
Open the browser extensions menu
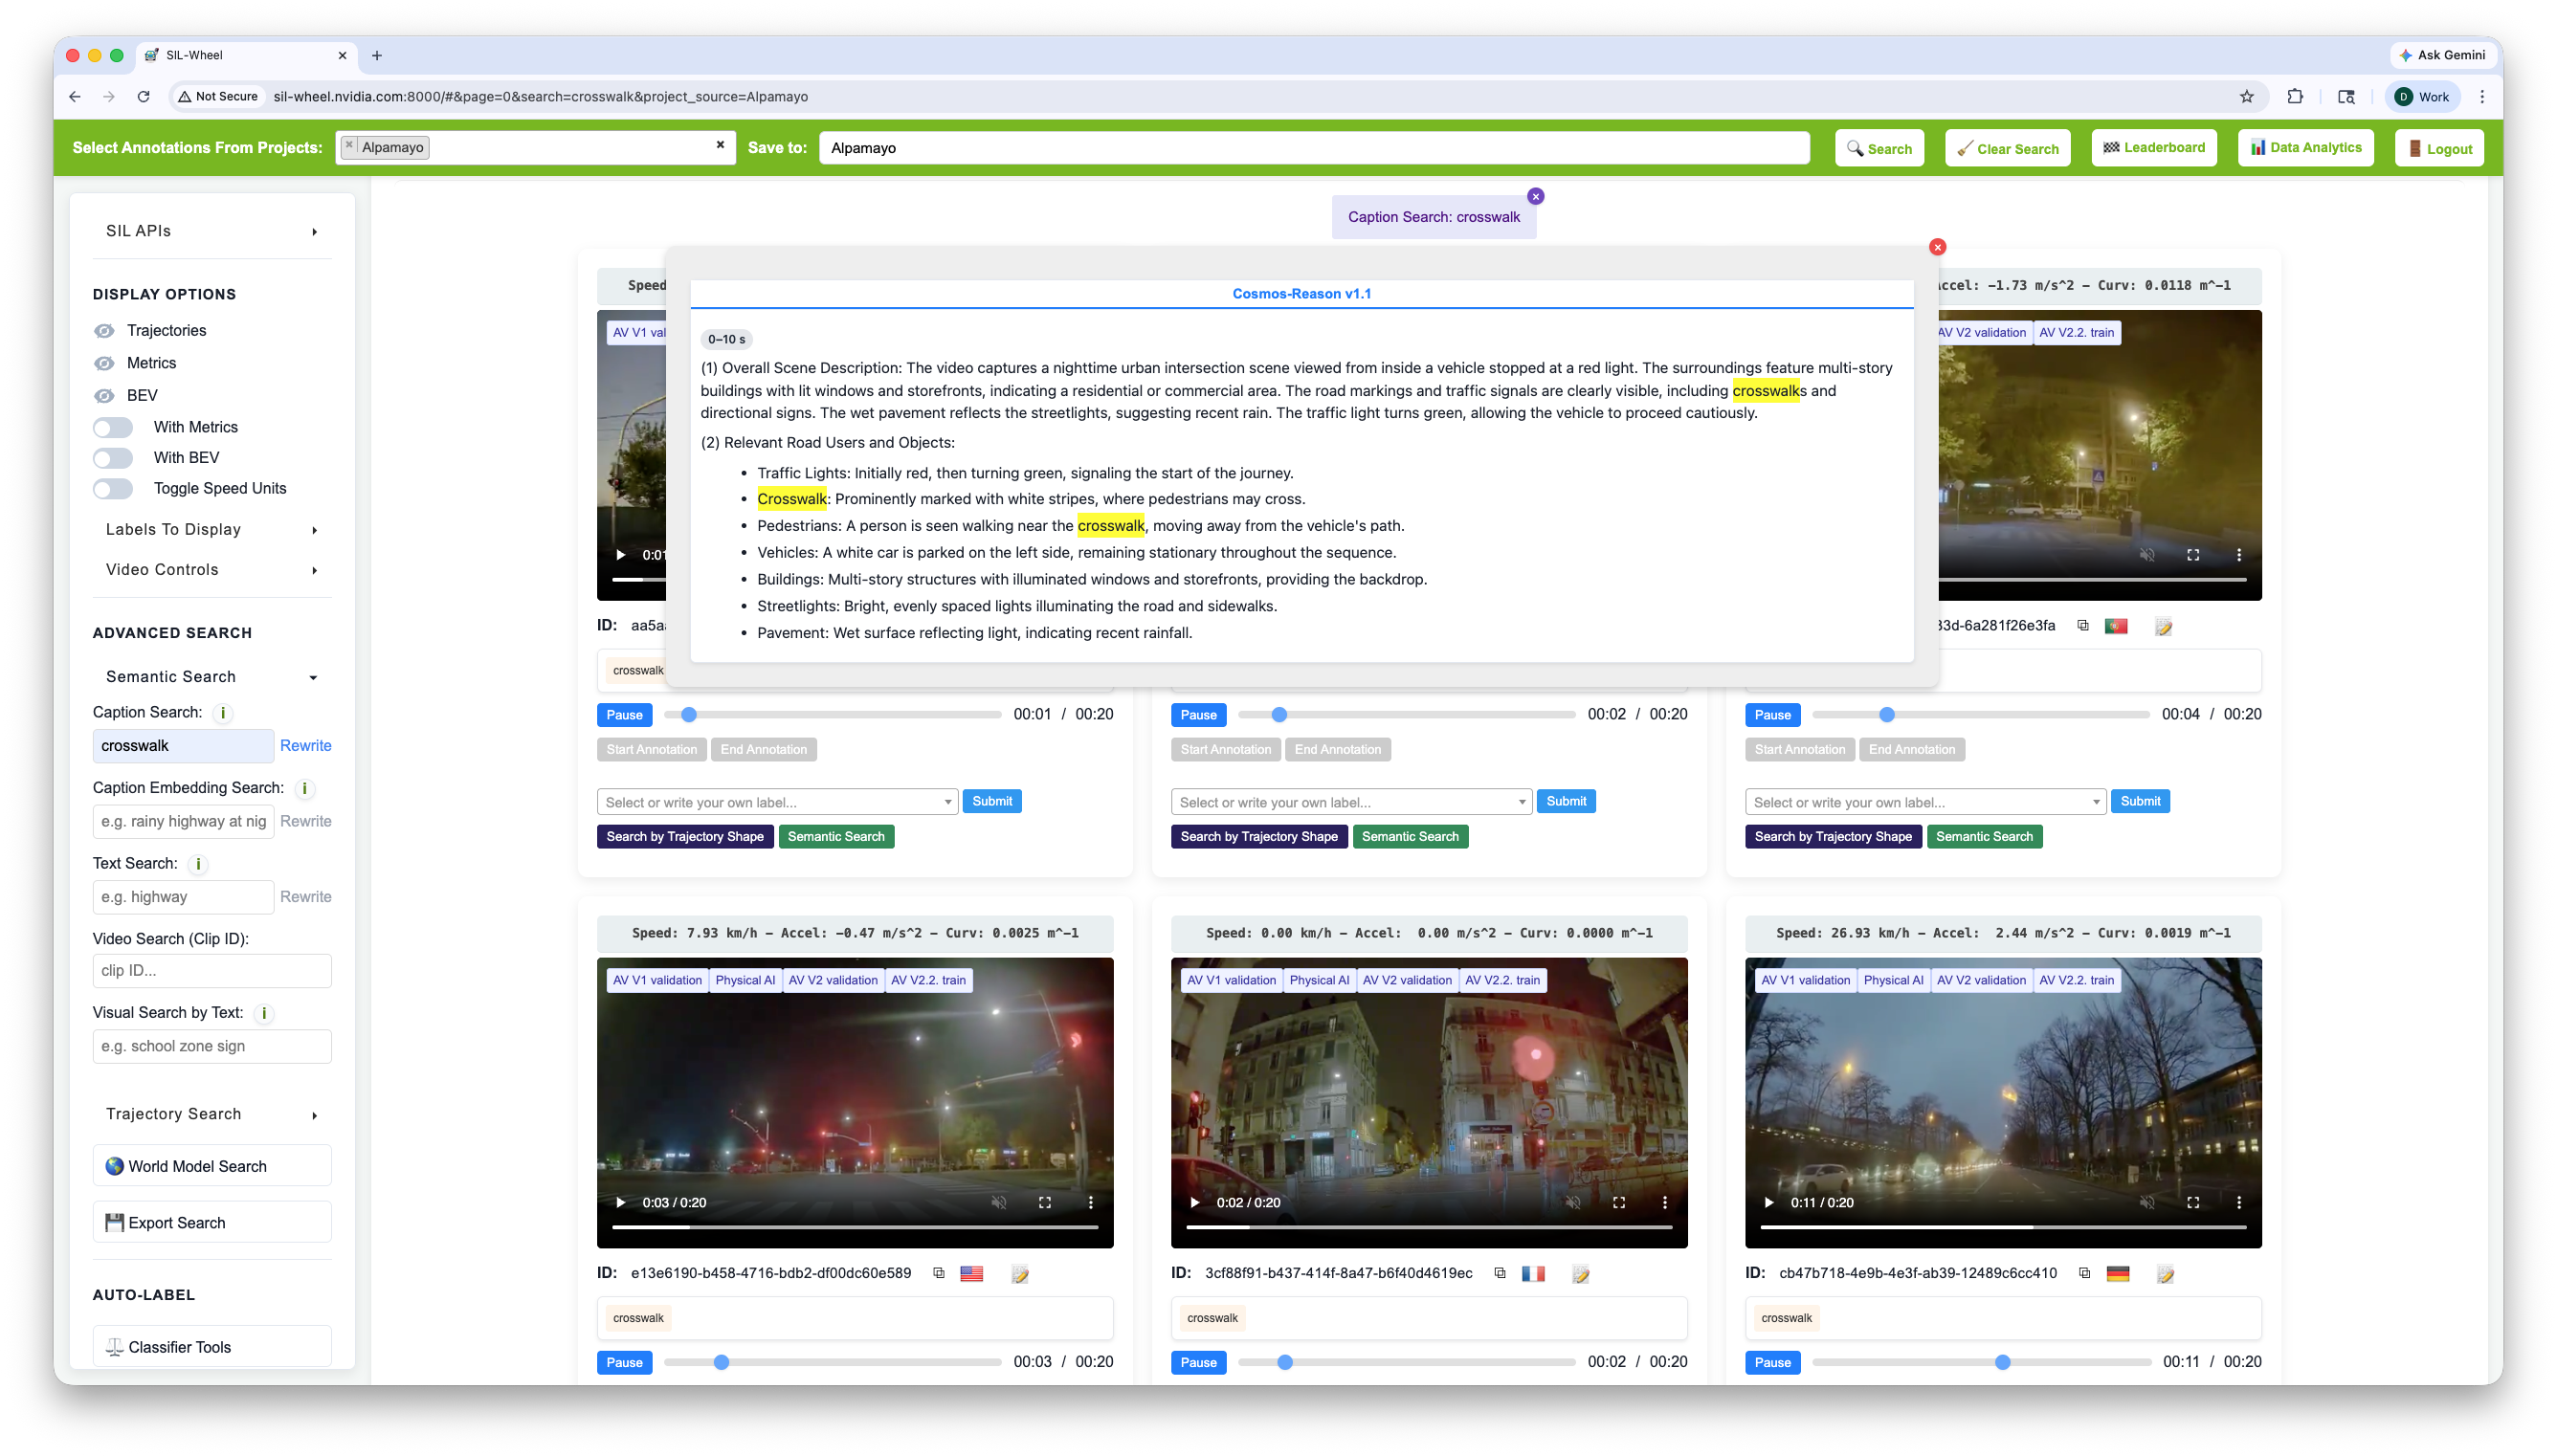[x=2294, y=96]
